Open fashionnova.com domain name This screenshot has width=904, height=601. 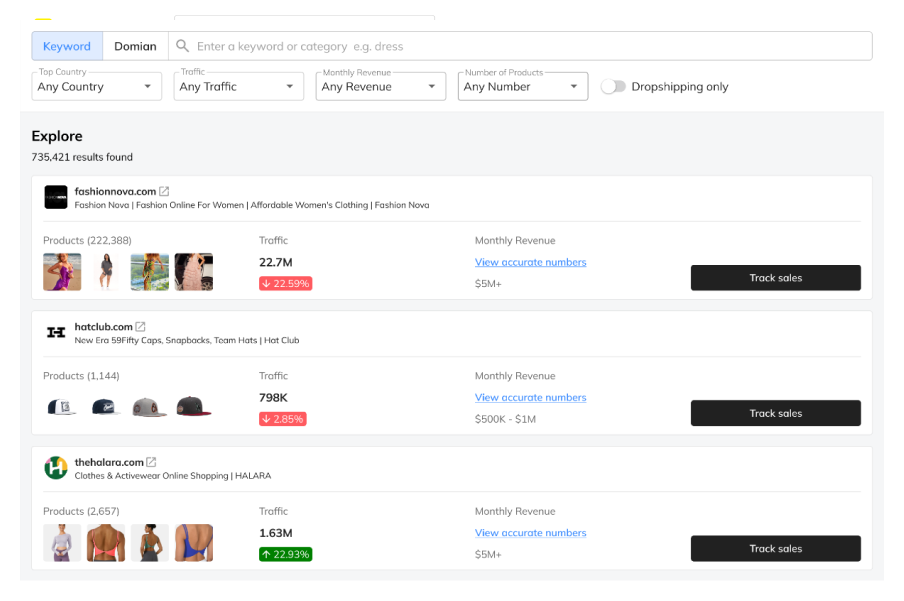(115, 191)
